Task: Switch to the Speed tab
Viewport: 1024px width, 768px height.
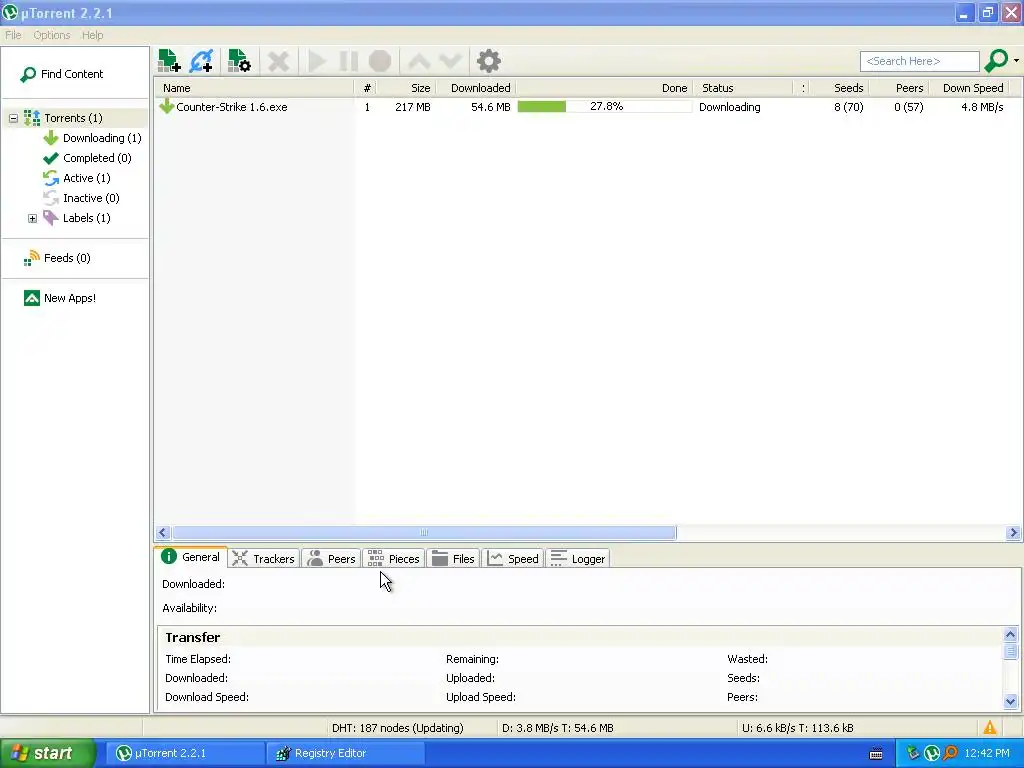Action: pyautogui.click(x=513, y=559)
